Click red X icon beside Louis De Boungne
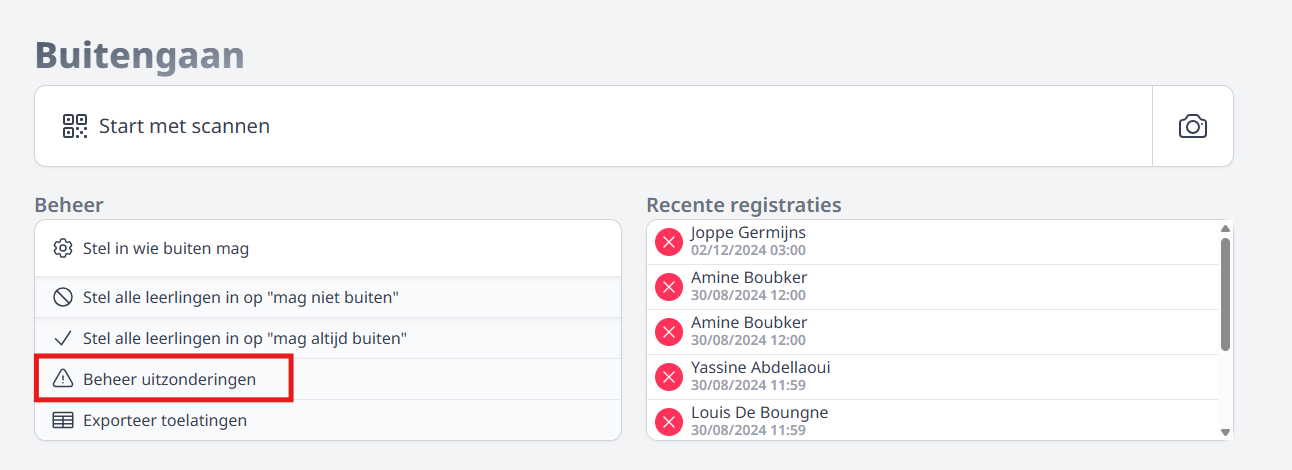The height and width of the screenshot is (470, 1292). [668, 421]
